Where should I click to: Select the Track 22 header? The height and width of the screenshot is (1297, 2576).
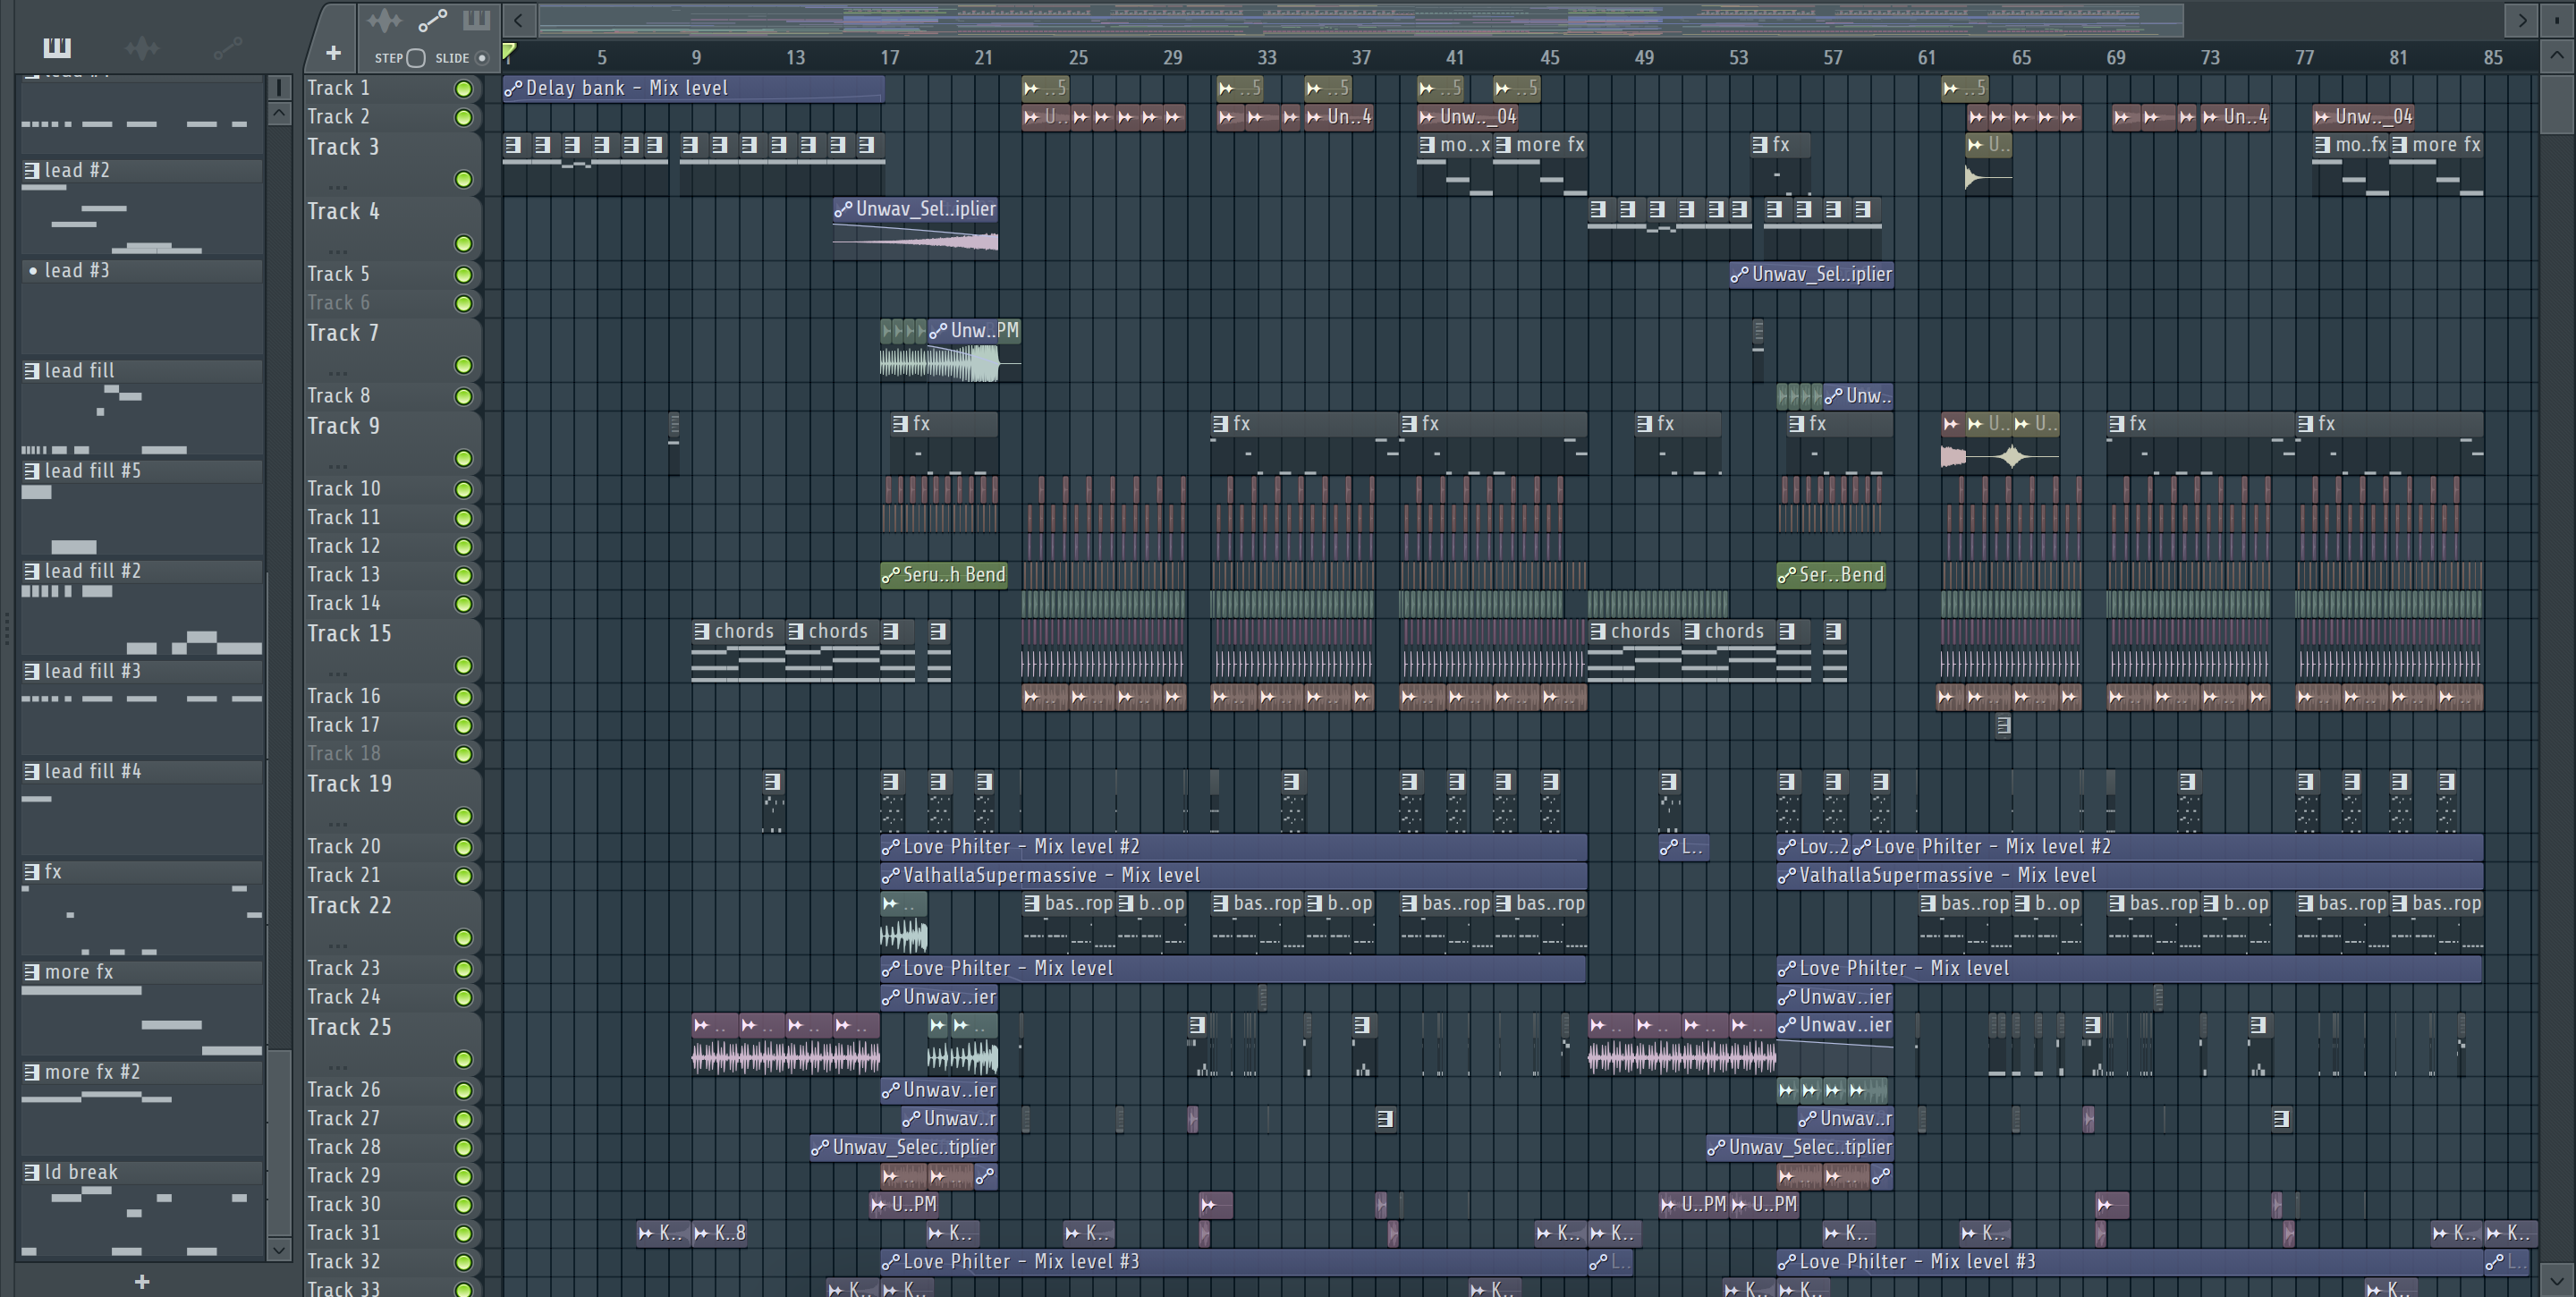(392, 922)
